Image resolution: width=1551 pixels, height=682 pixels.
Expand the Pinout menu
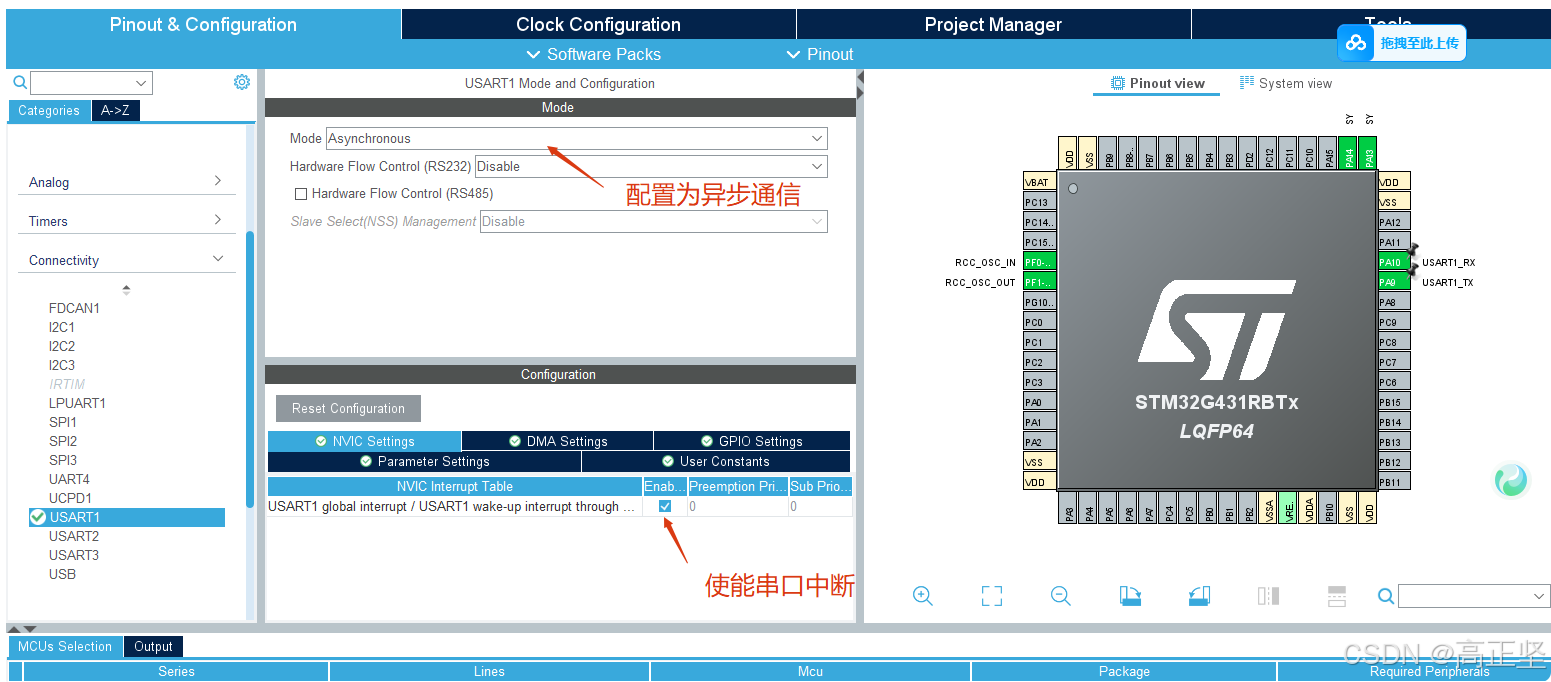point(820,54)
